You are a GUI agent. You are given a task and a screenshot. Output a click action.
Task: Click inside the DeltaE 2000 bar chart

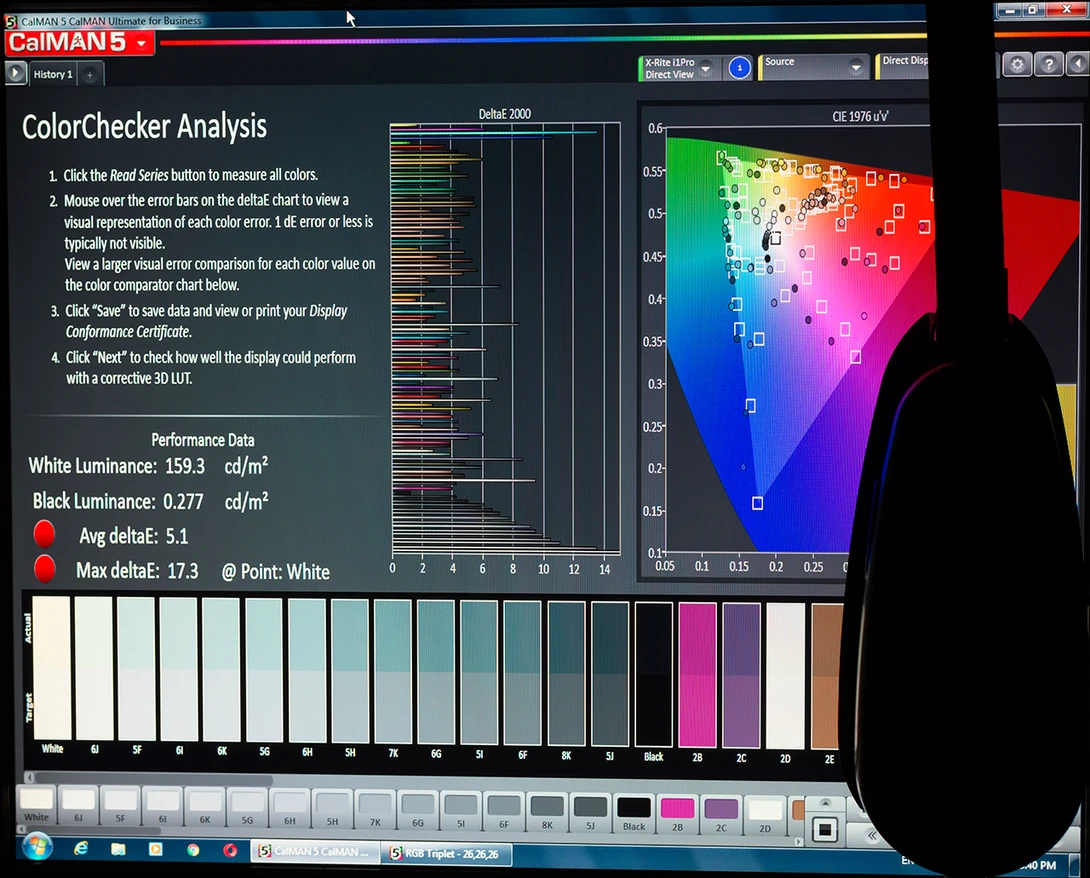[505, 339]
